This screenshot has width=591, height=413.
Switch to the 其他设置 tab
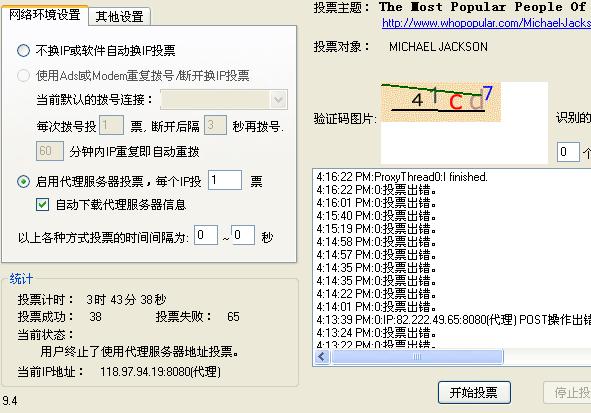pos(119,17)
